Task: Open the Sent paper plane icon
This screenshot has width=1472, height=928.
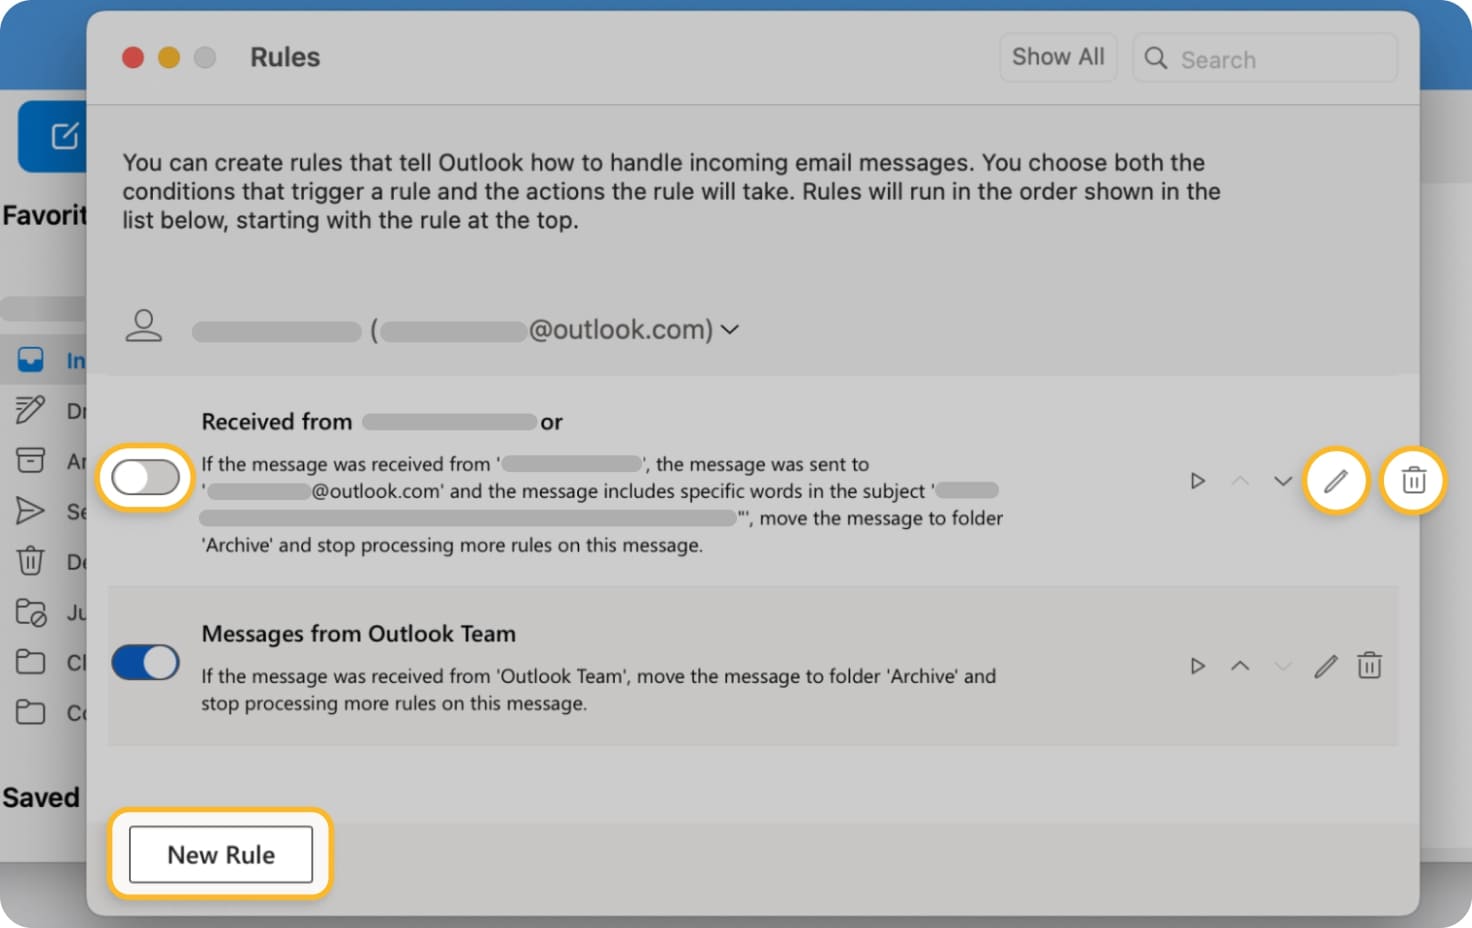Action: [31, 511]
